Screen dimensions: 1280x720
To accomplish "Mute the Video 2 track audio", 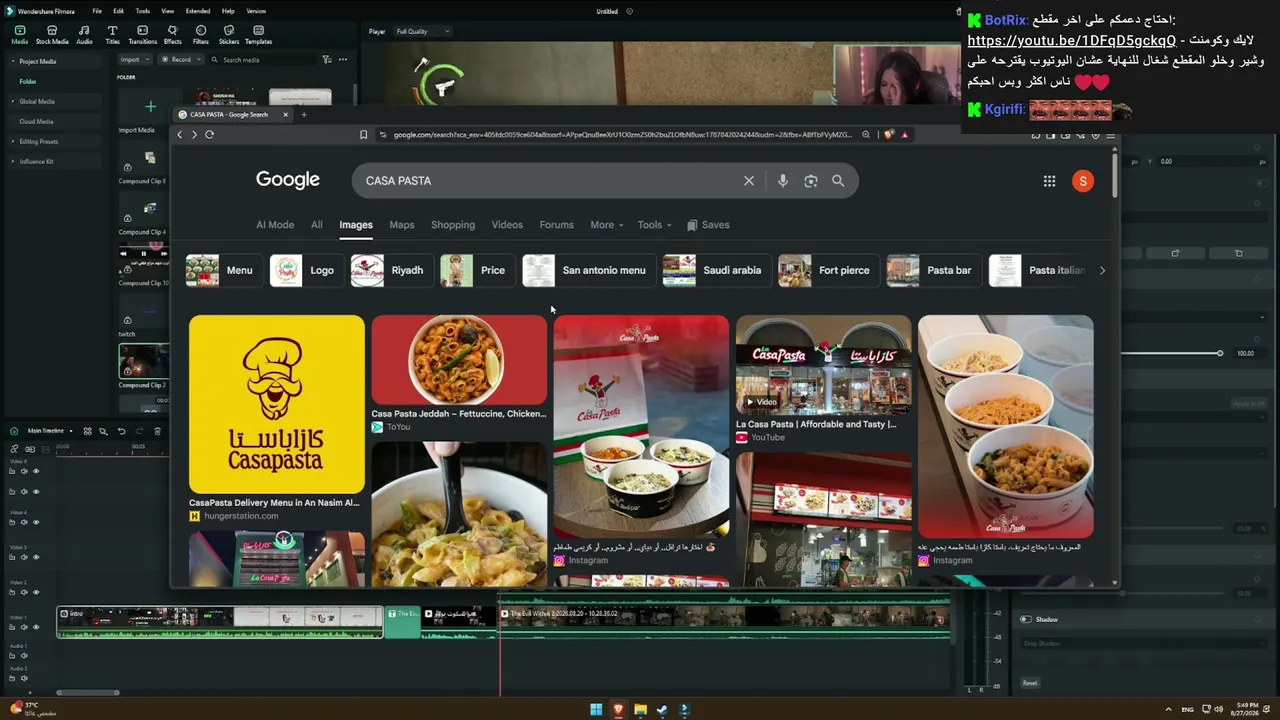I will click(x=24, y=592).
